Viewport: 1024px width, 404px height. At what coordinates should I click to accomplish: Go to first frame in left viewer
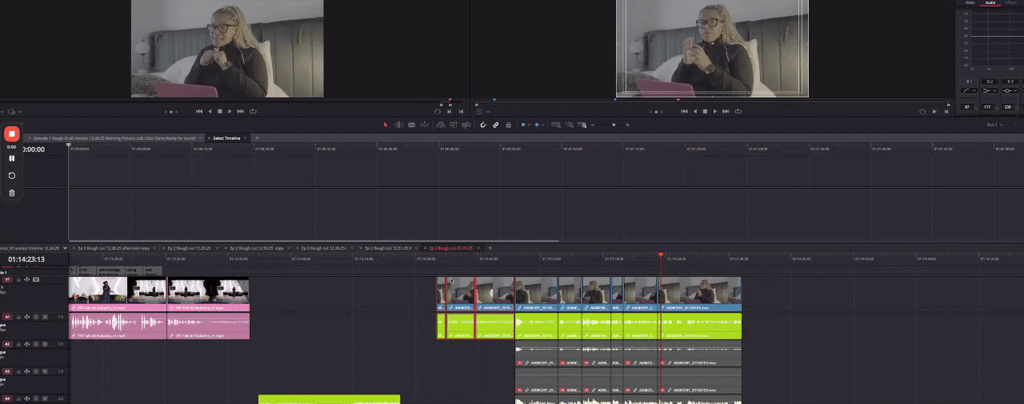click(x=199, y=112)
